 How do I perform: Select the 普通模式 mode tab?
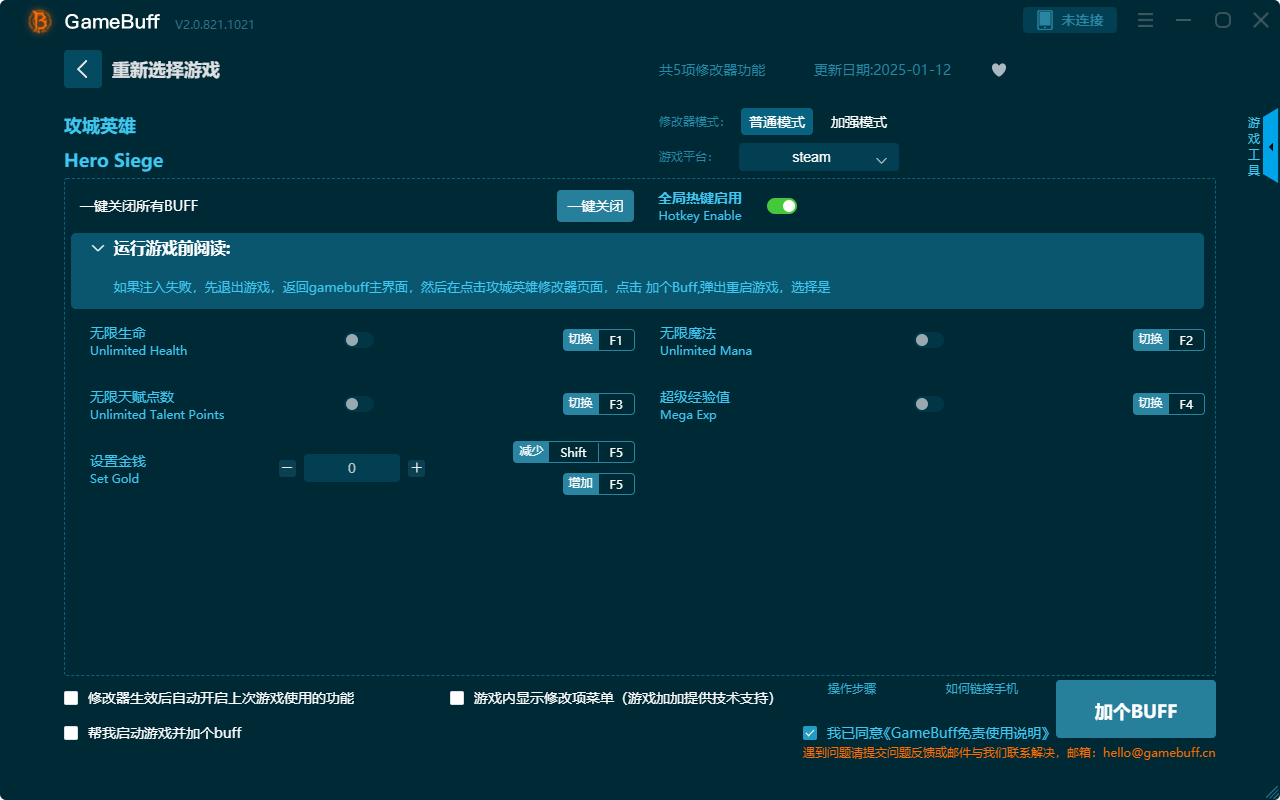pyautogui.click(x=776, y=121)
